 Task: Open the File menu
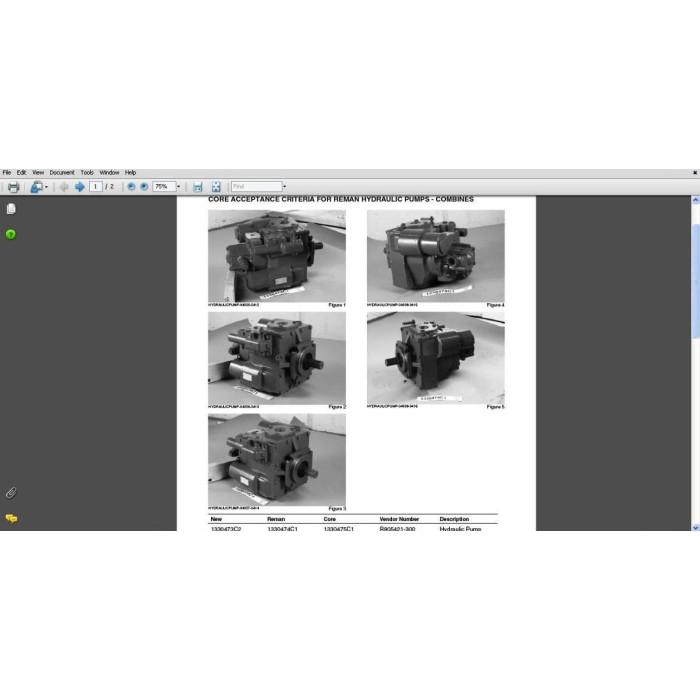pos(7,172)
